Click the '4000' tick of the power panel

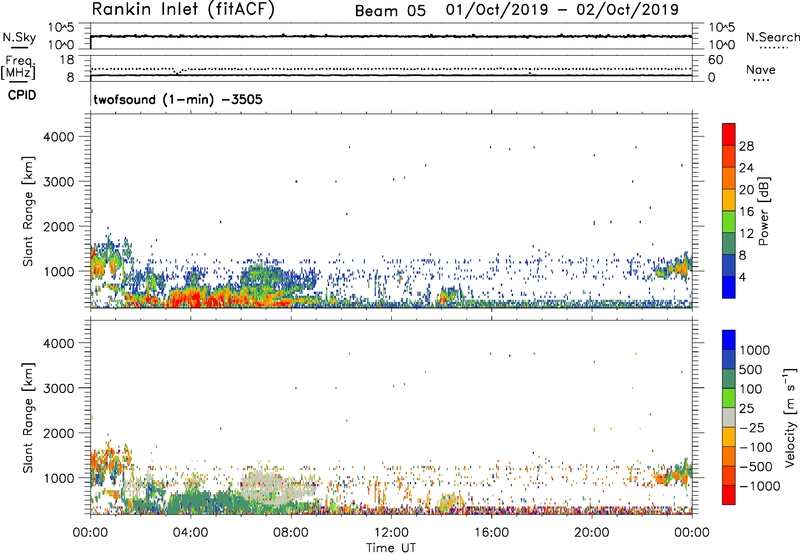tap(59, 137)
